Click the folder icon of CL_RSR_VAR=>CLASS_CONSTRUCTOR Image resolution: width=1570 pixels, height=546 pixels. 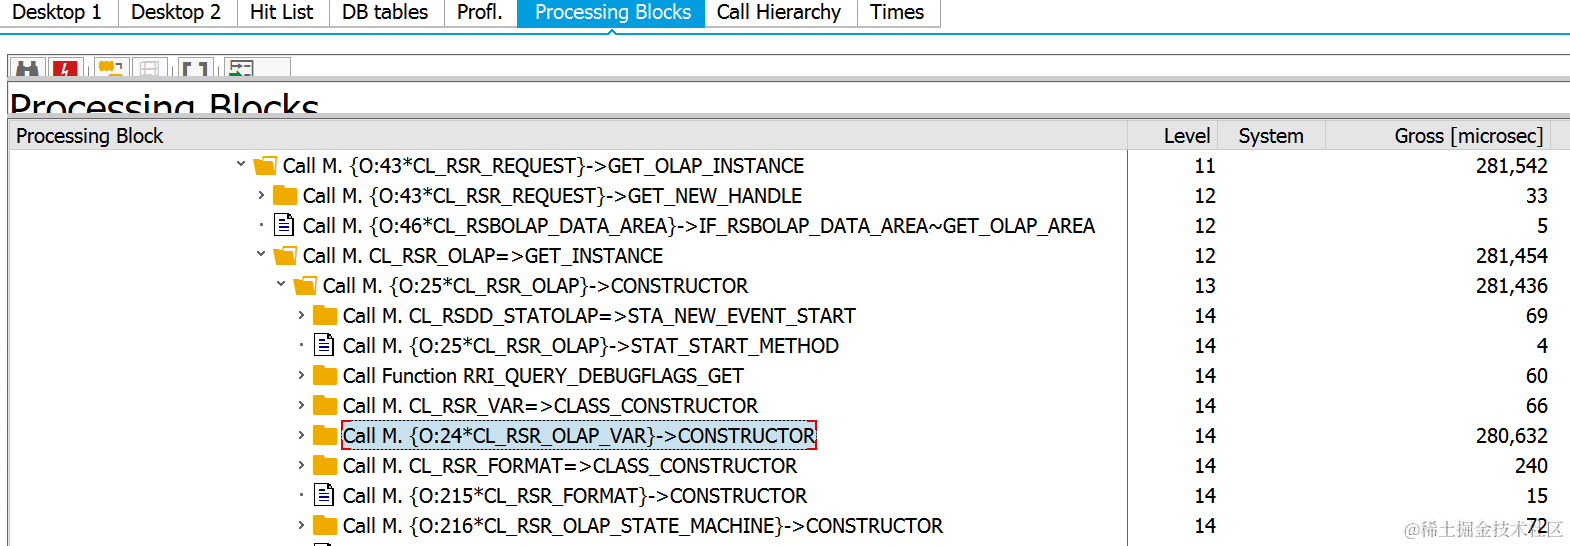[325, 406]
